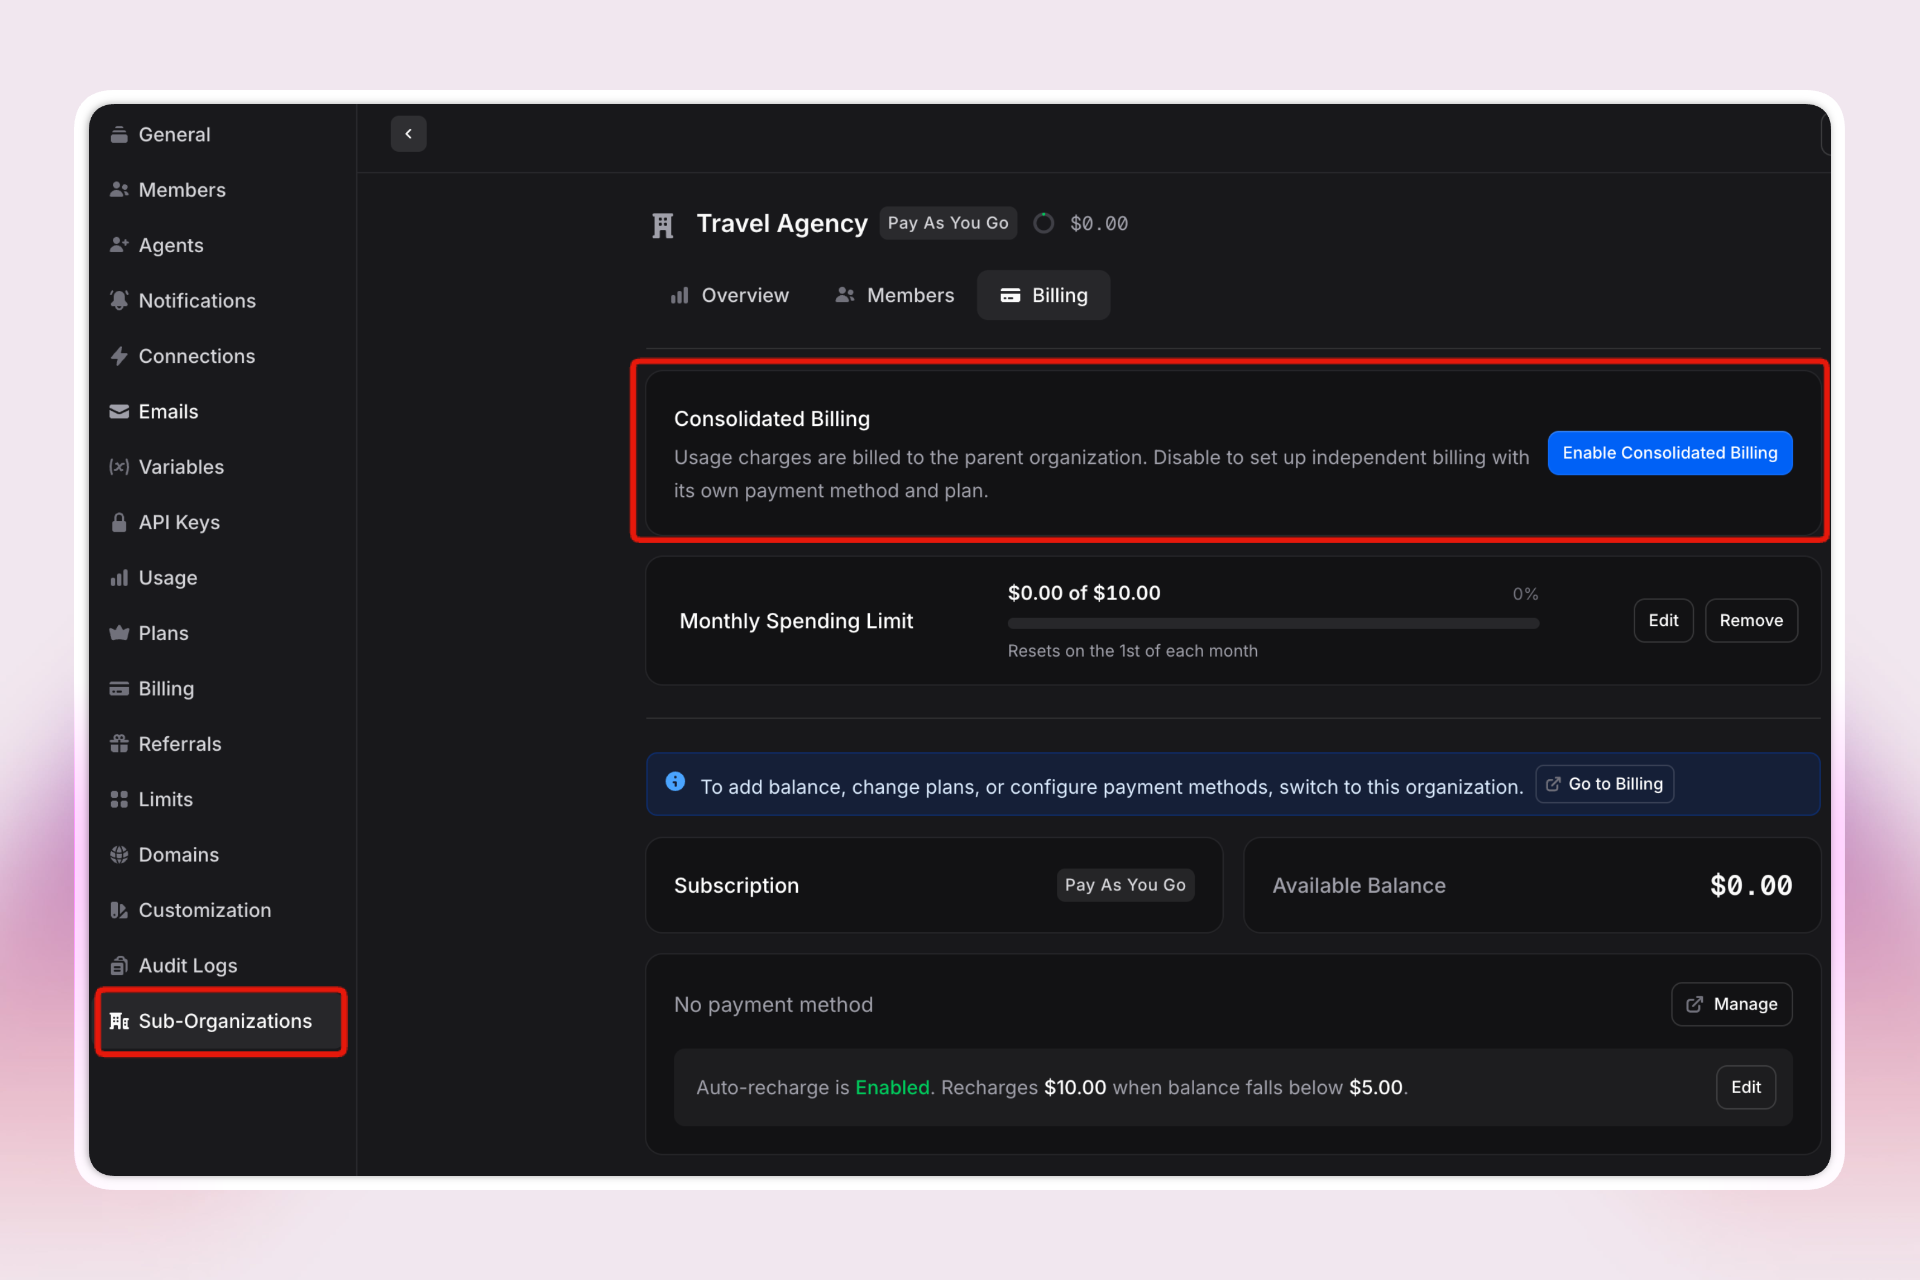
Task: Click the Referrals gift icon
Action: tap(119, 744)
